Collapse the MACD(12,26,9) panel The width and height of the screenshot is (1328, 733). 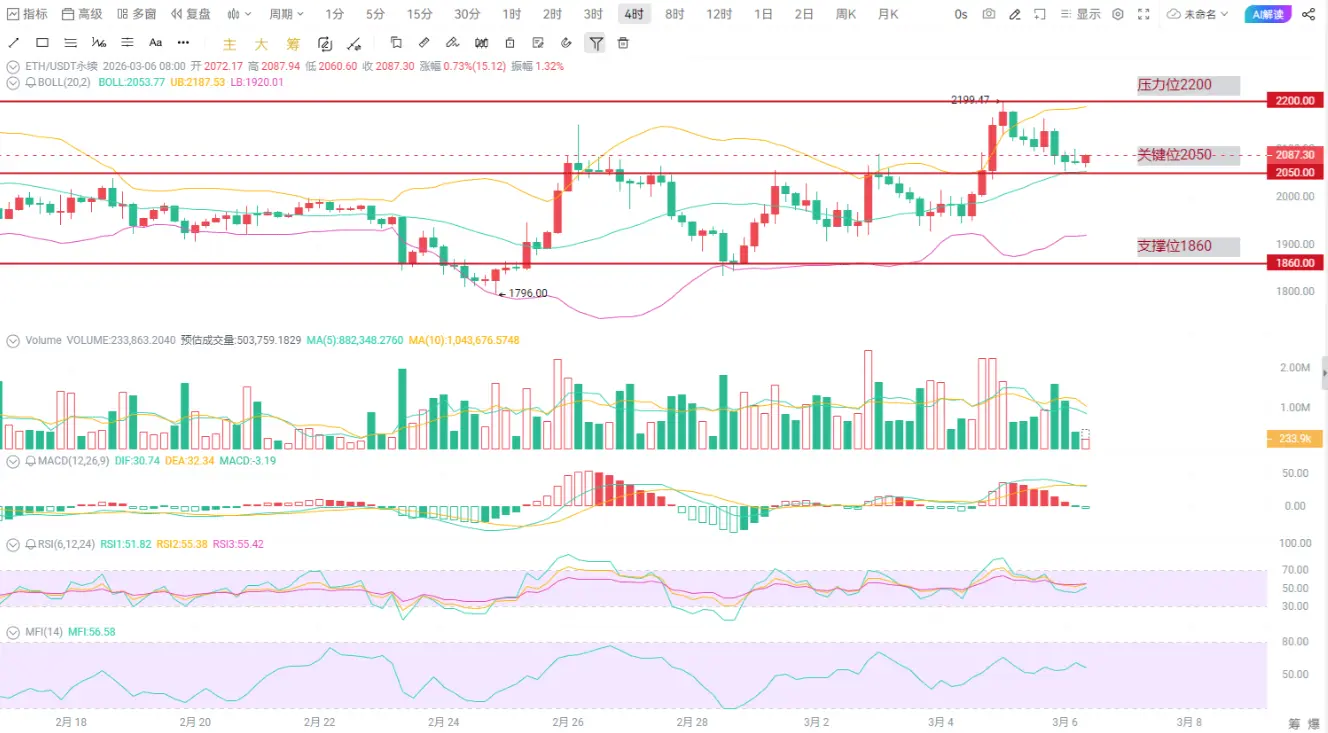13,461
